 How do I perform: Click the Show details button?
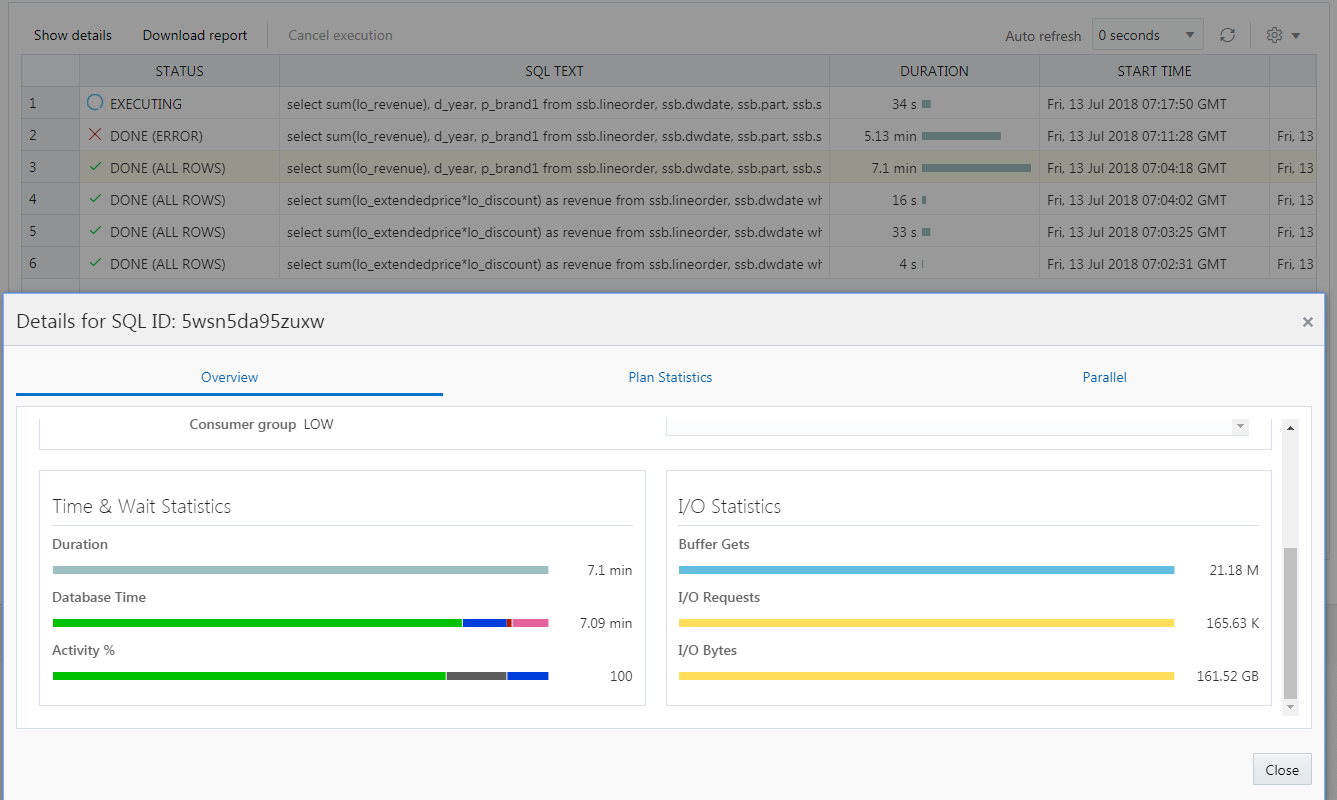(x=73, y=35)
